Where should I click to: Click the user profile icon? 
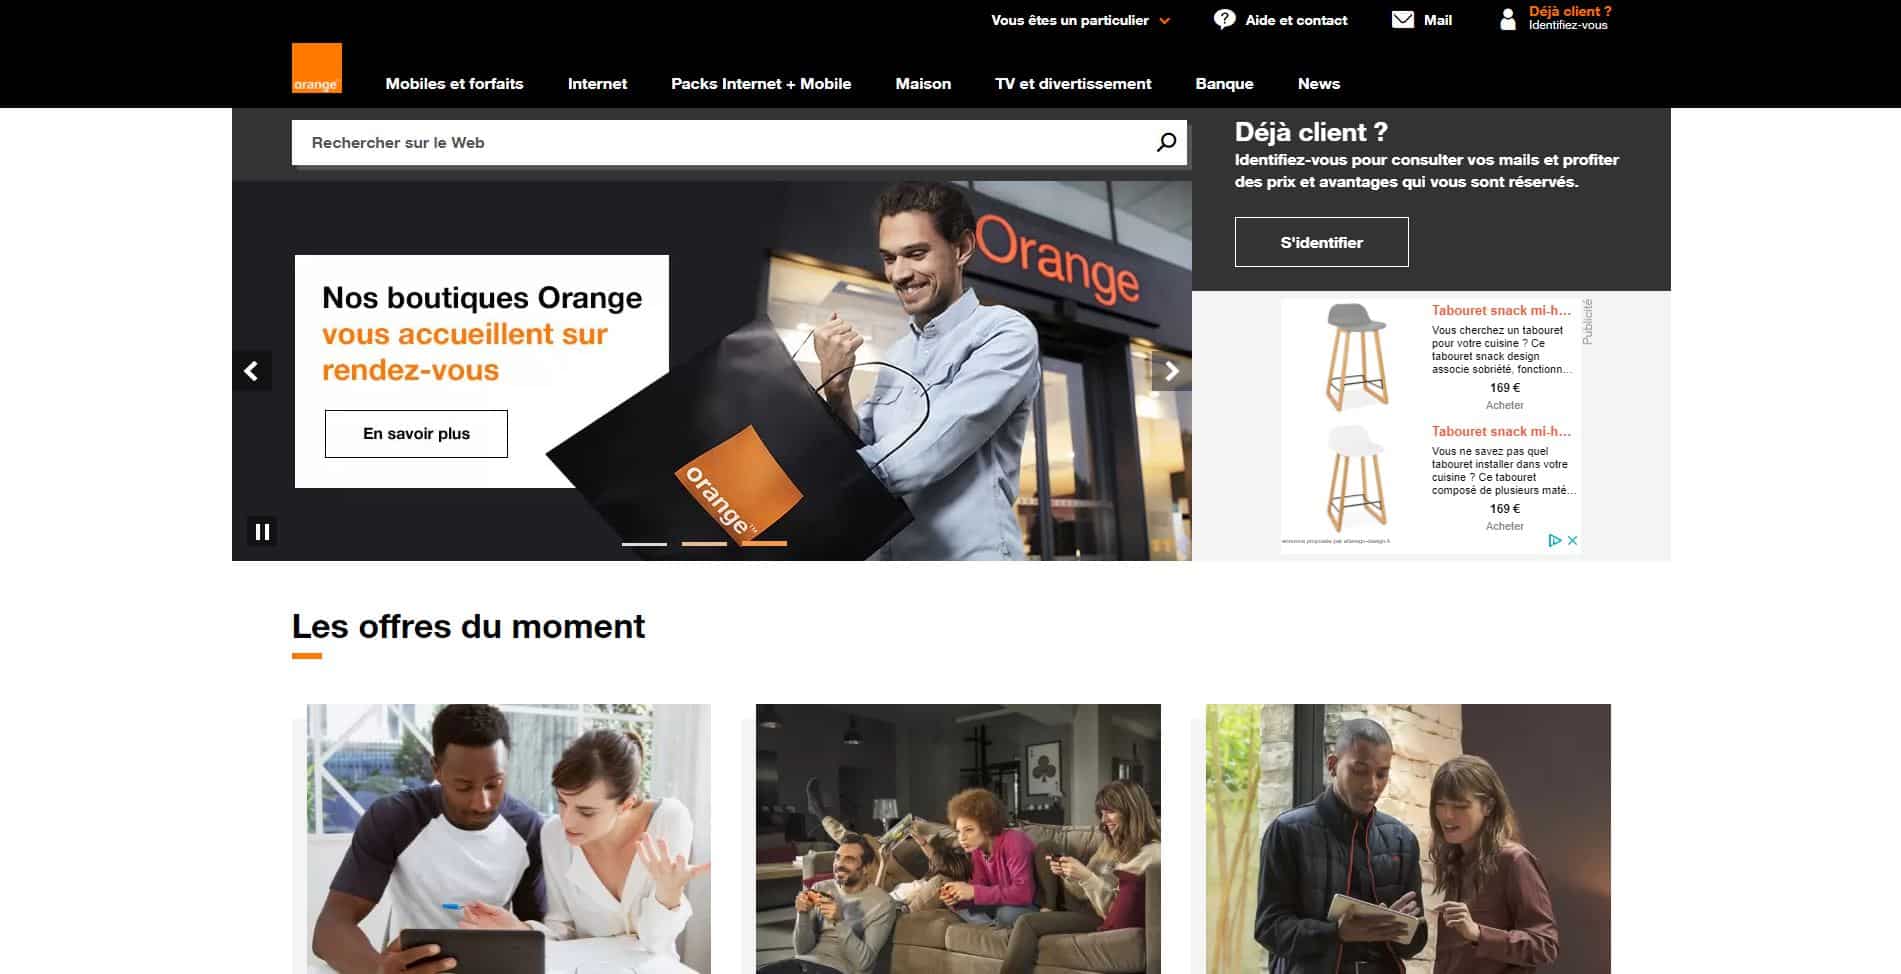pos(1508,19)
